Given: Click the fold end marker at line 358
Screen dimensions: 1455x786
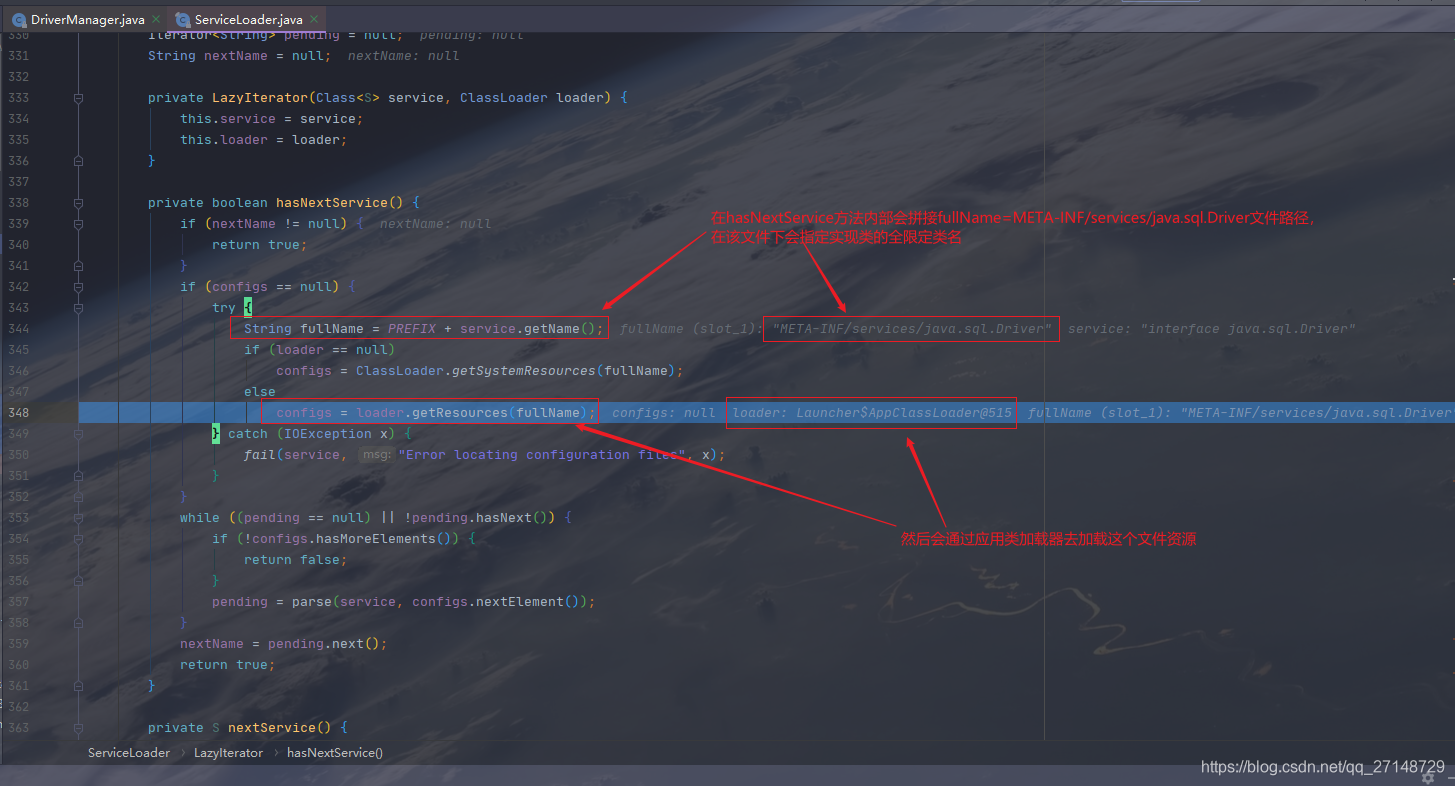Looking at the screenshot, I should click(78, 623).
